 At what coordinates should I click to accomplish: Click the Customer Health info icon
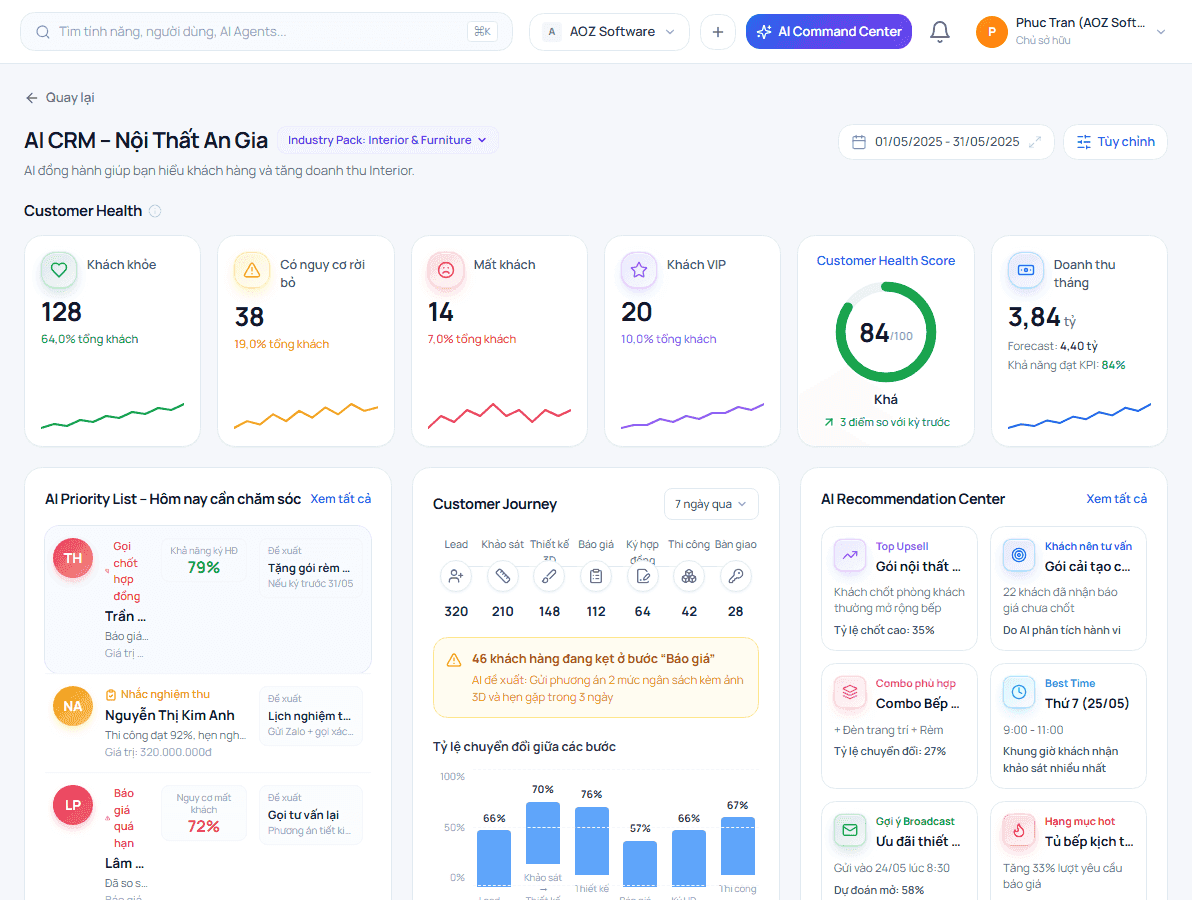155,211
